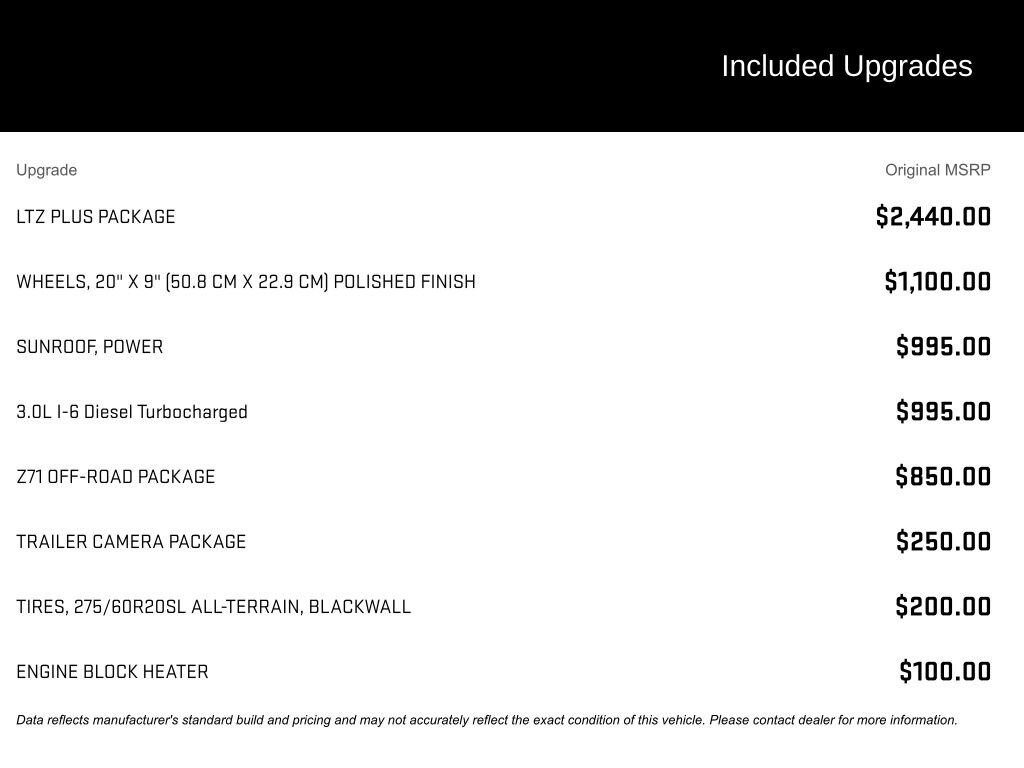Click the $1,100.00 wheels price
The height and width of the screenshot is (768, 1024).
[x=937, y=282]
